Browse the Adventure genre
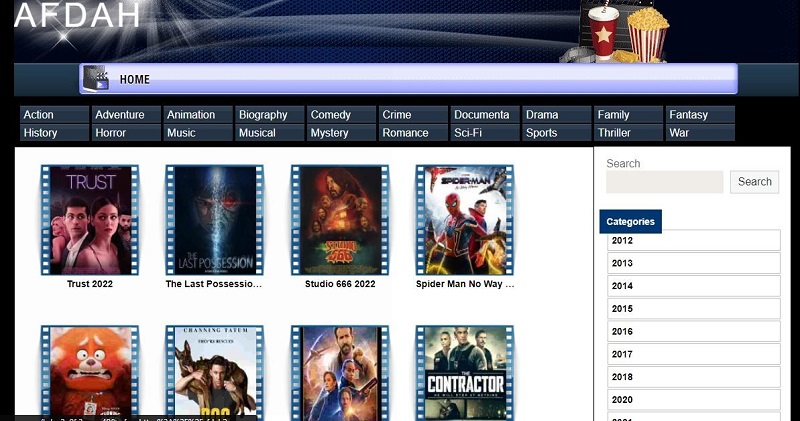The width and height of the screenshot is (800, 421). [126, 114]
